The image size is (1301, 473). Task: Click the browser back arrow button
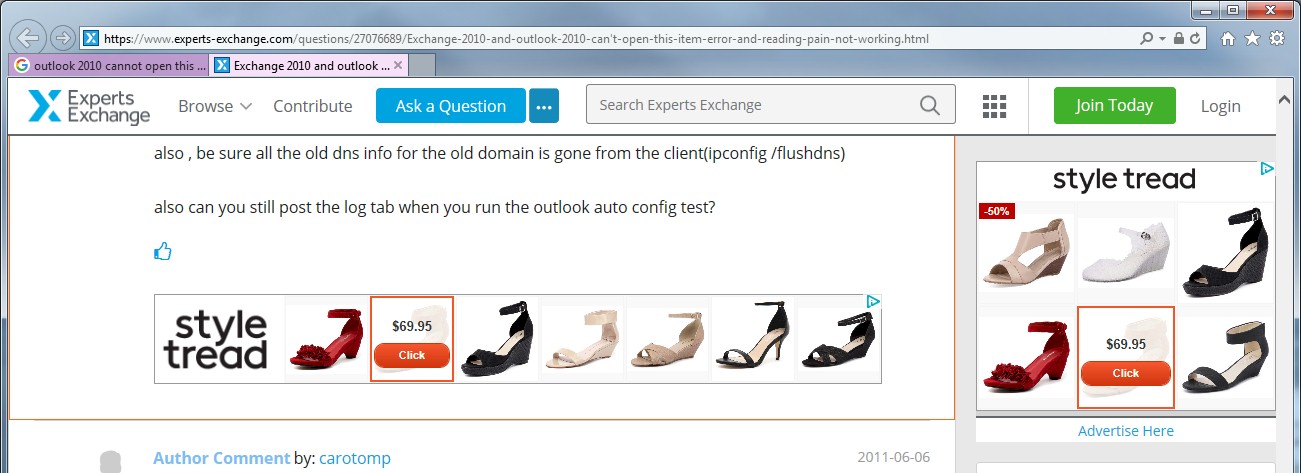coord(30,38)
